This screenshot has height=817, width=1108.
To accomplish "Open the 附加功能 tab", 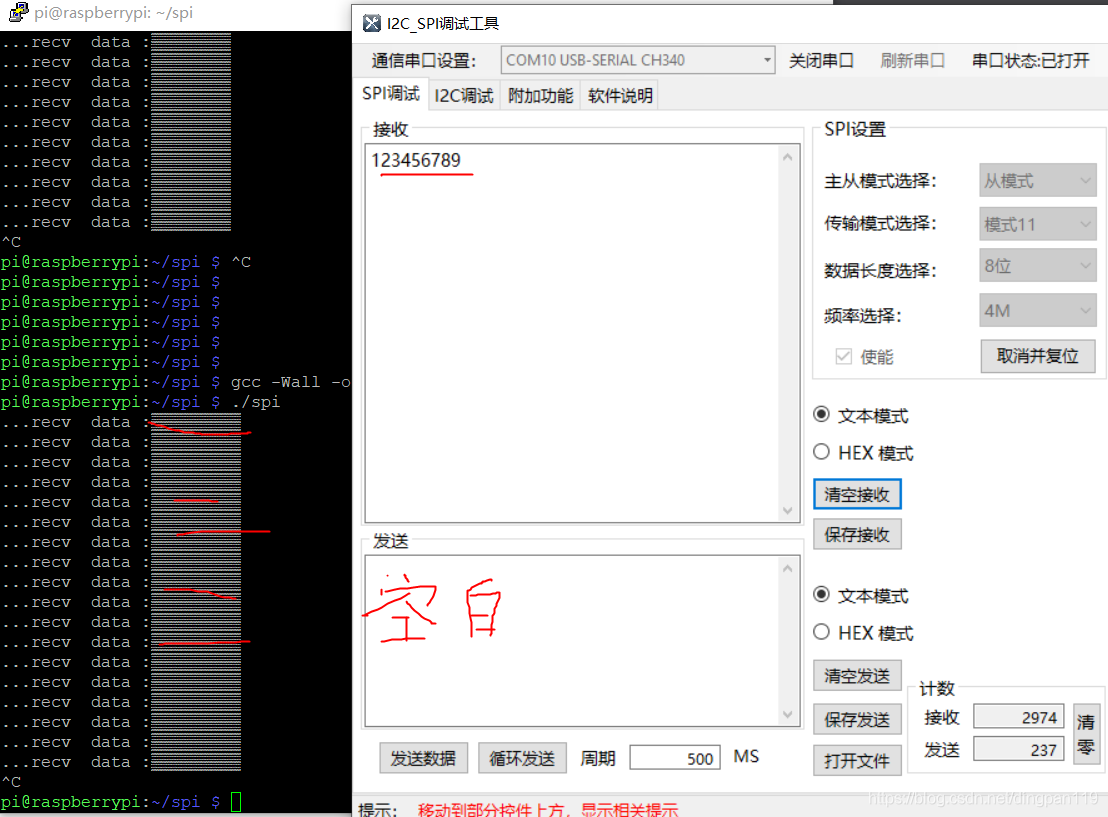I will coord(540,94).
